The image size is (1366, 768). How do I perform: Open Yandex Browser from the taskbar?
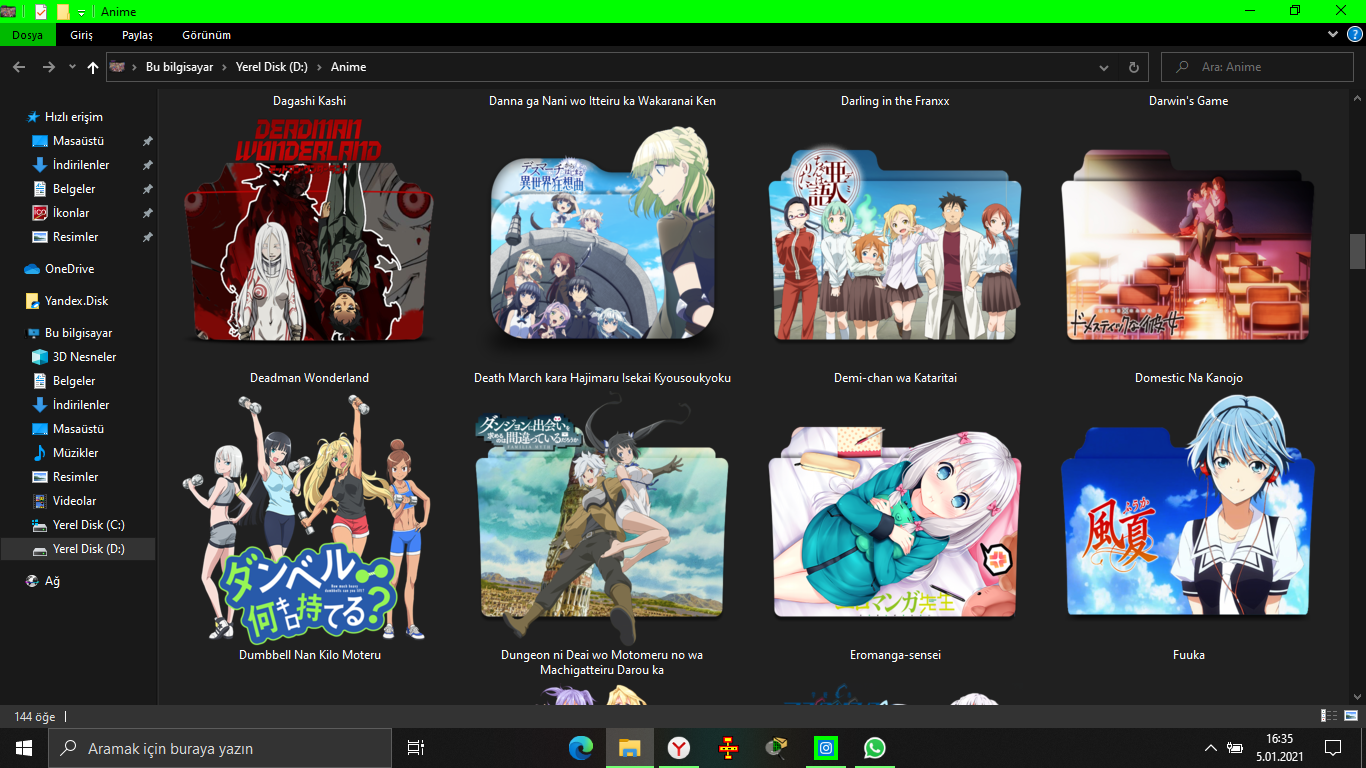click(x=679, y=748)
